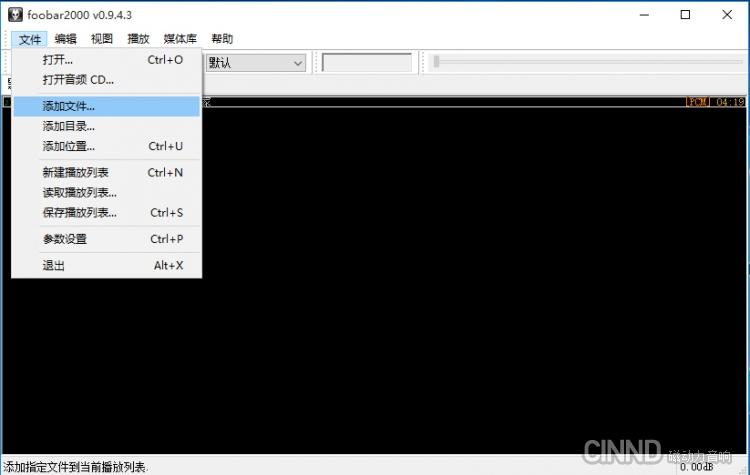
Task: Select 添加文件... menu item
Action: click(107, 106)
